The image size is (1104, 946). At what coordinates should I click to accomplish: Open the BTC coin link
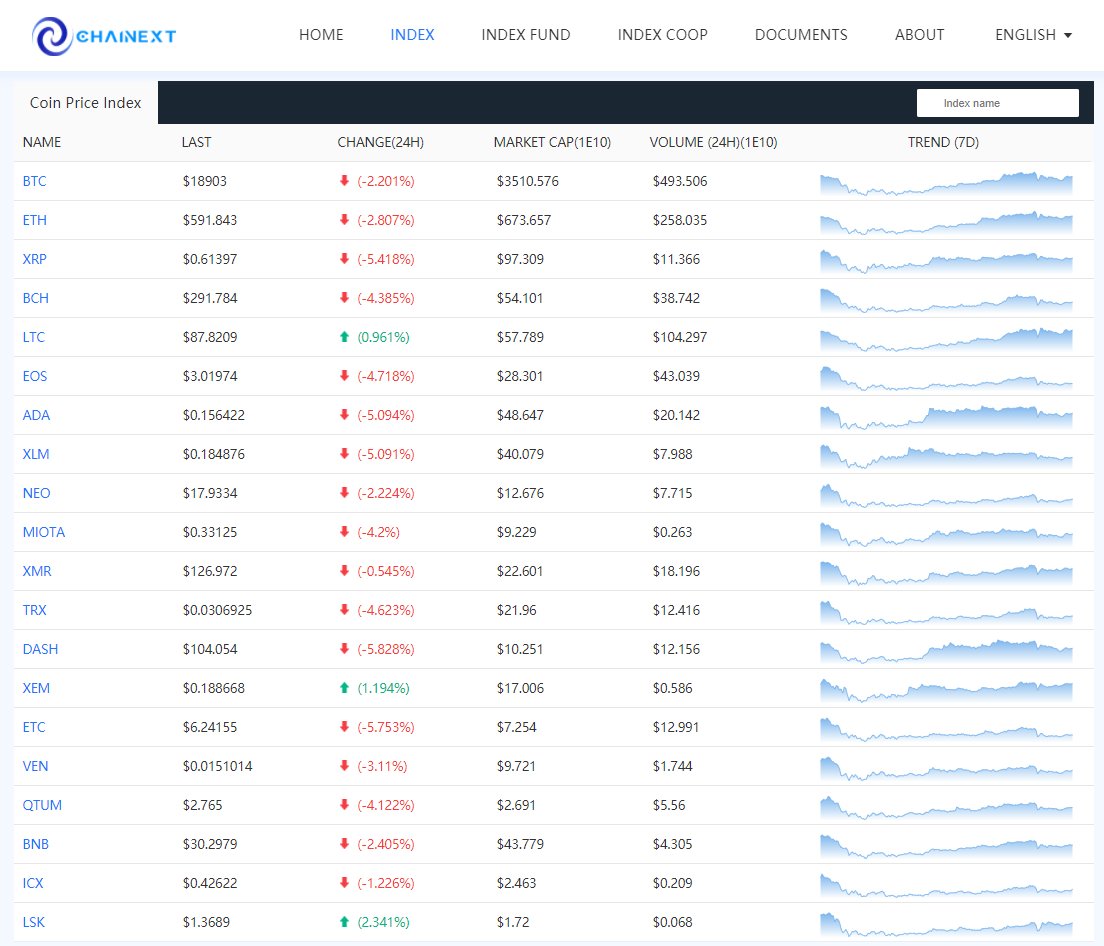tap(34, 181)
